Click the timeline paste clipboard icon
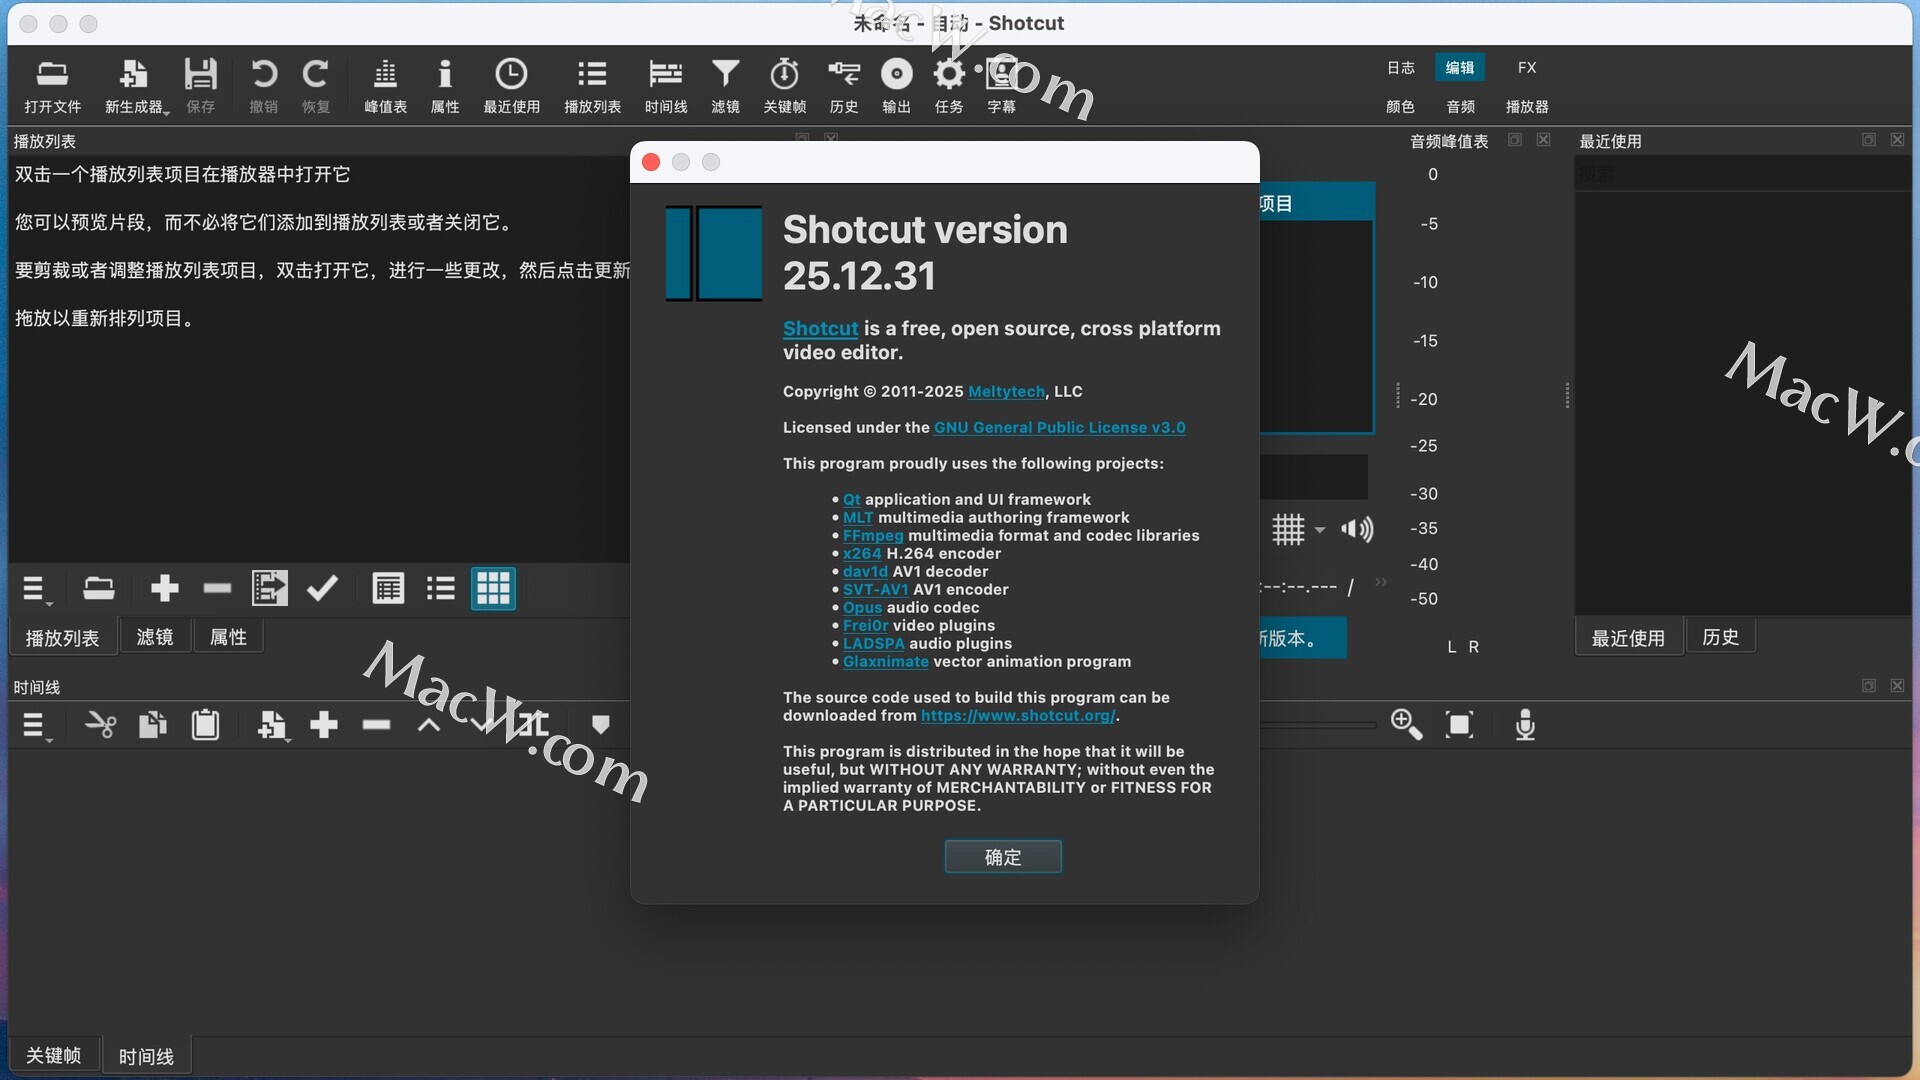1920x1080 pixels. (206, 725)
